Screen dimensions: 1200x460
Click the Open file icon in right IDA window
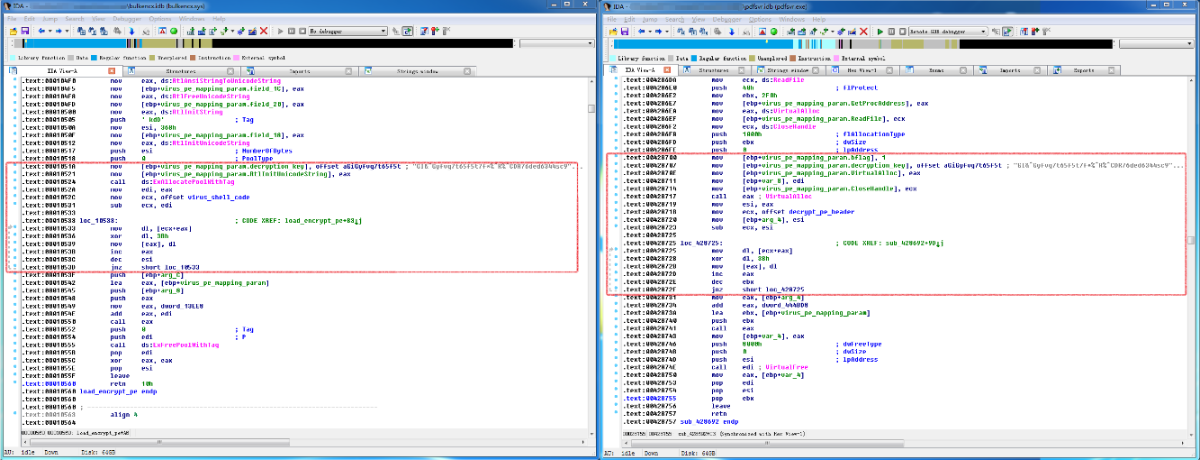(614, 31)
